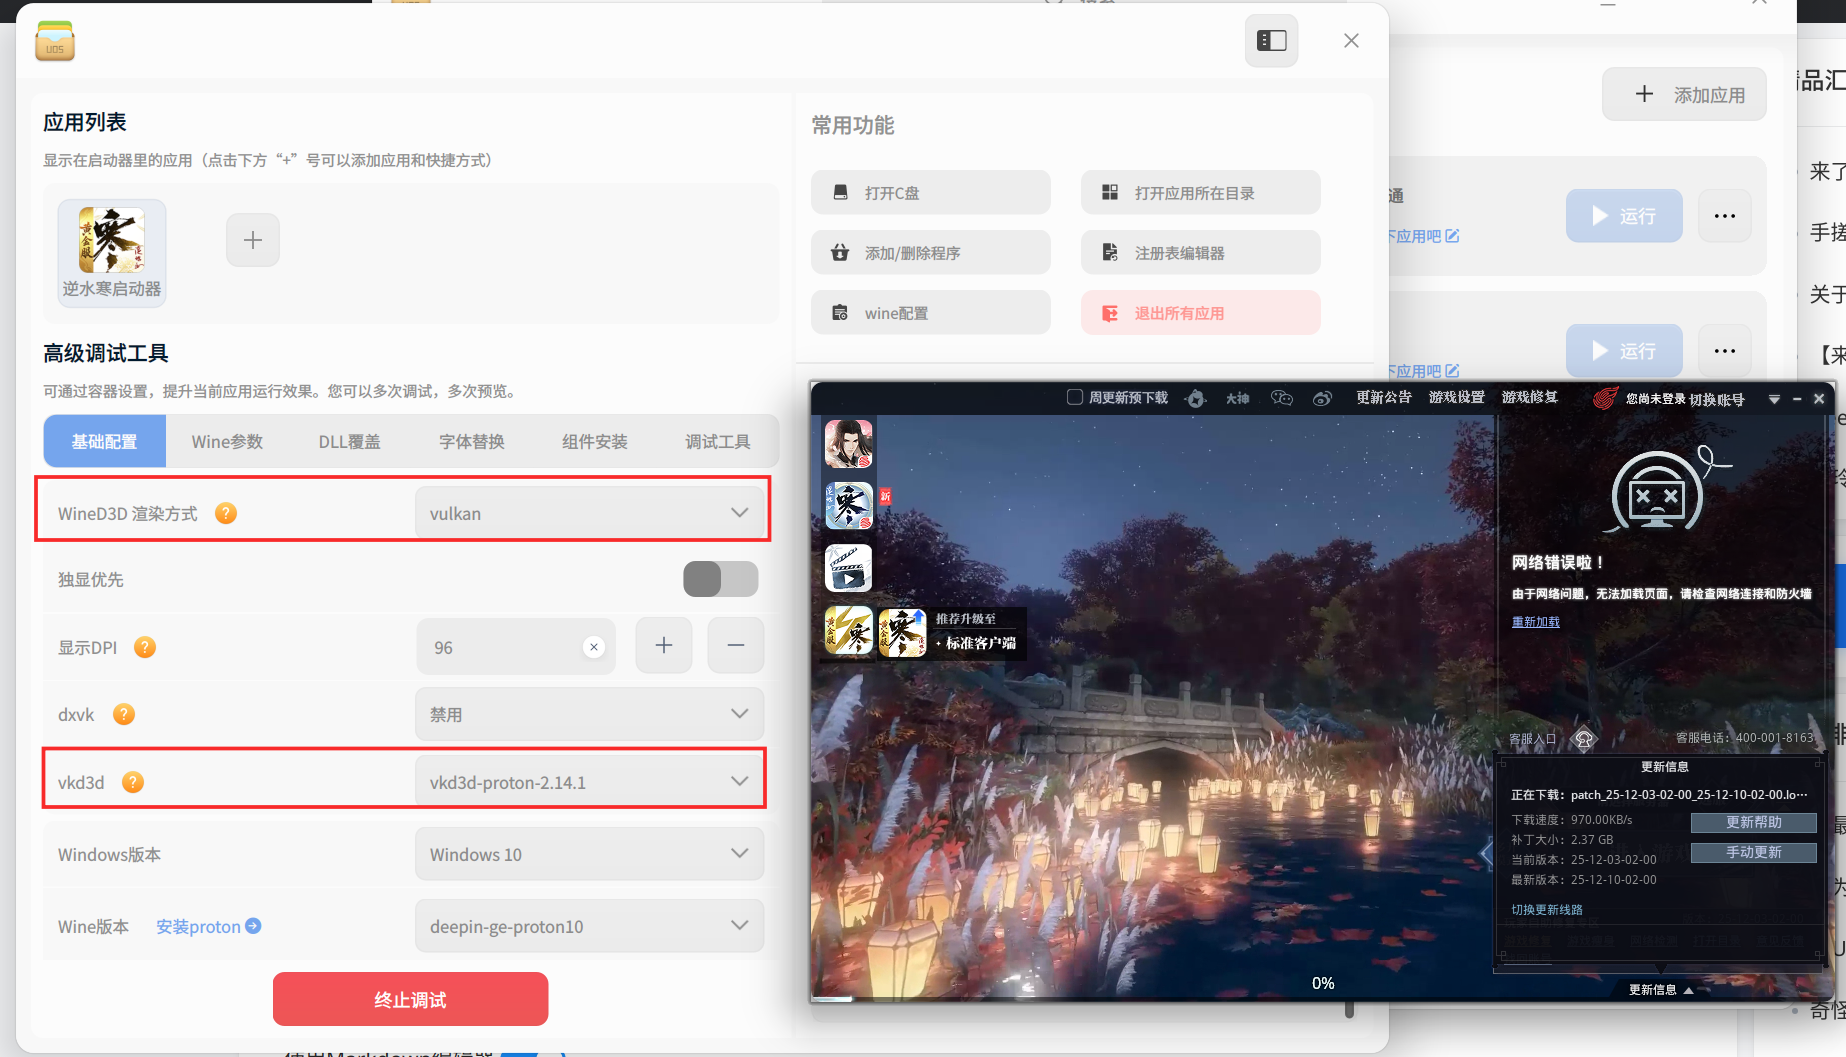Screen dimensions: 1846x1057
Task: Clear the DPI value with the x icon
Action: click(x=594, y=647)
